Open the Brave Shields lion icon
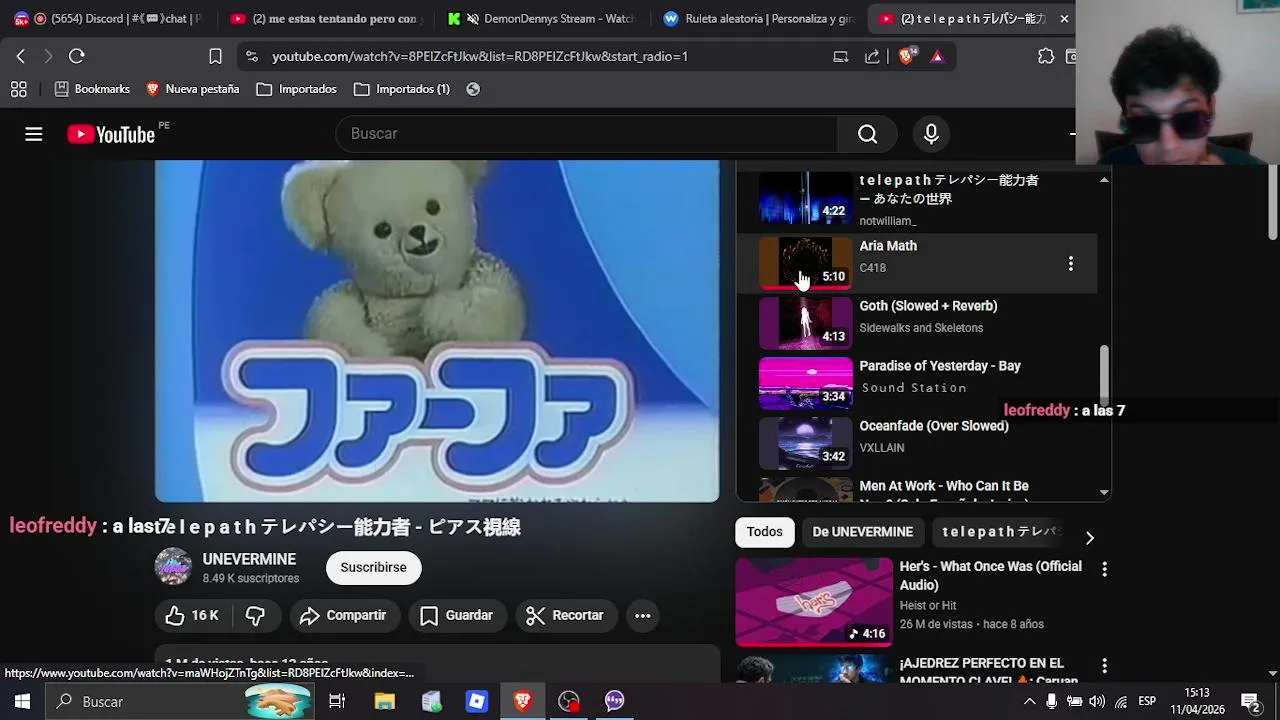This screenshot has height=720, width=1280. 907,57
